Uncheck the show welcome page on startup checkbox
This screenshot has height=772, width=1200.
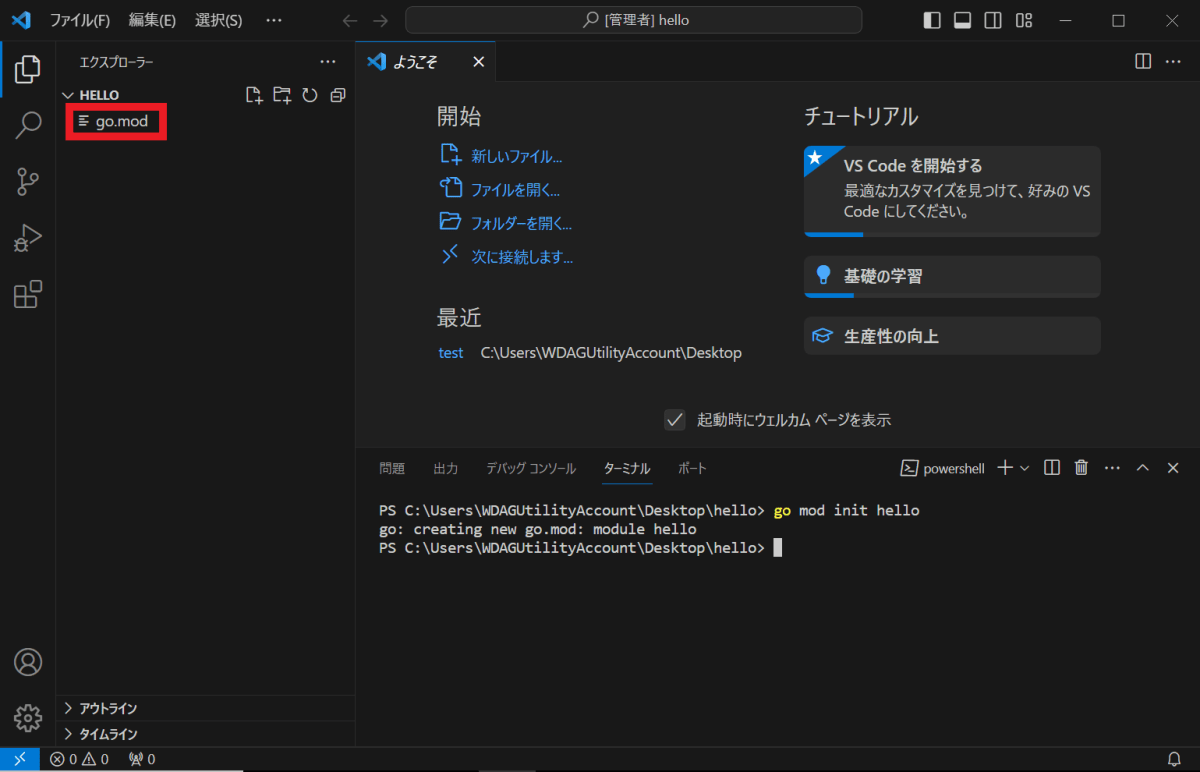(675, 420)
